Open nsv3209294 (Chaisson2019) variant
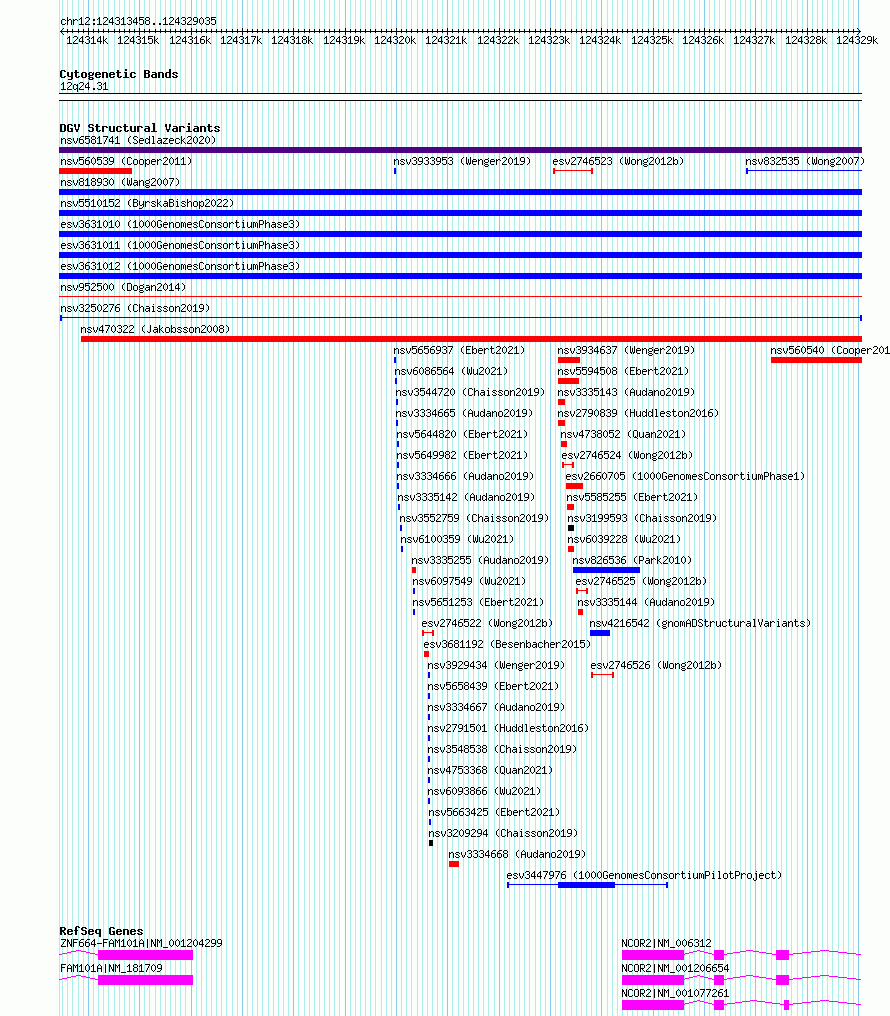This screenshot has height=1016, width=890. pos(503,833)
